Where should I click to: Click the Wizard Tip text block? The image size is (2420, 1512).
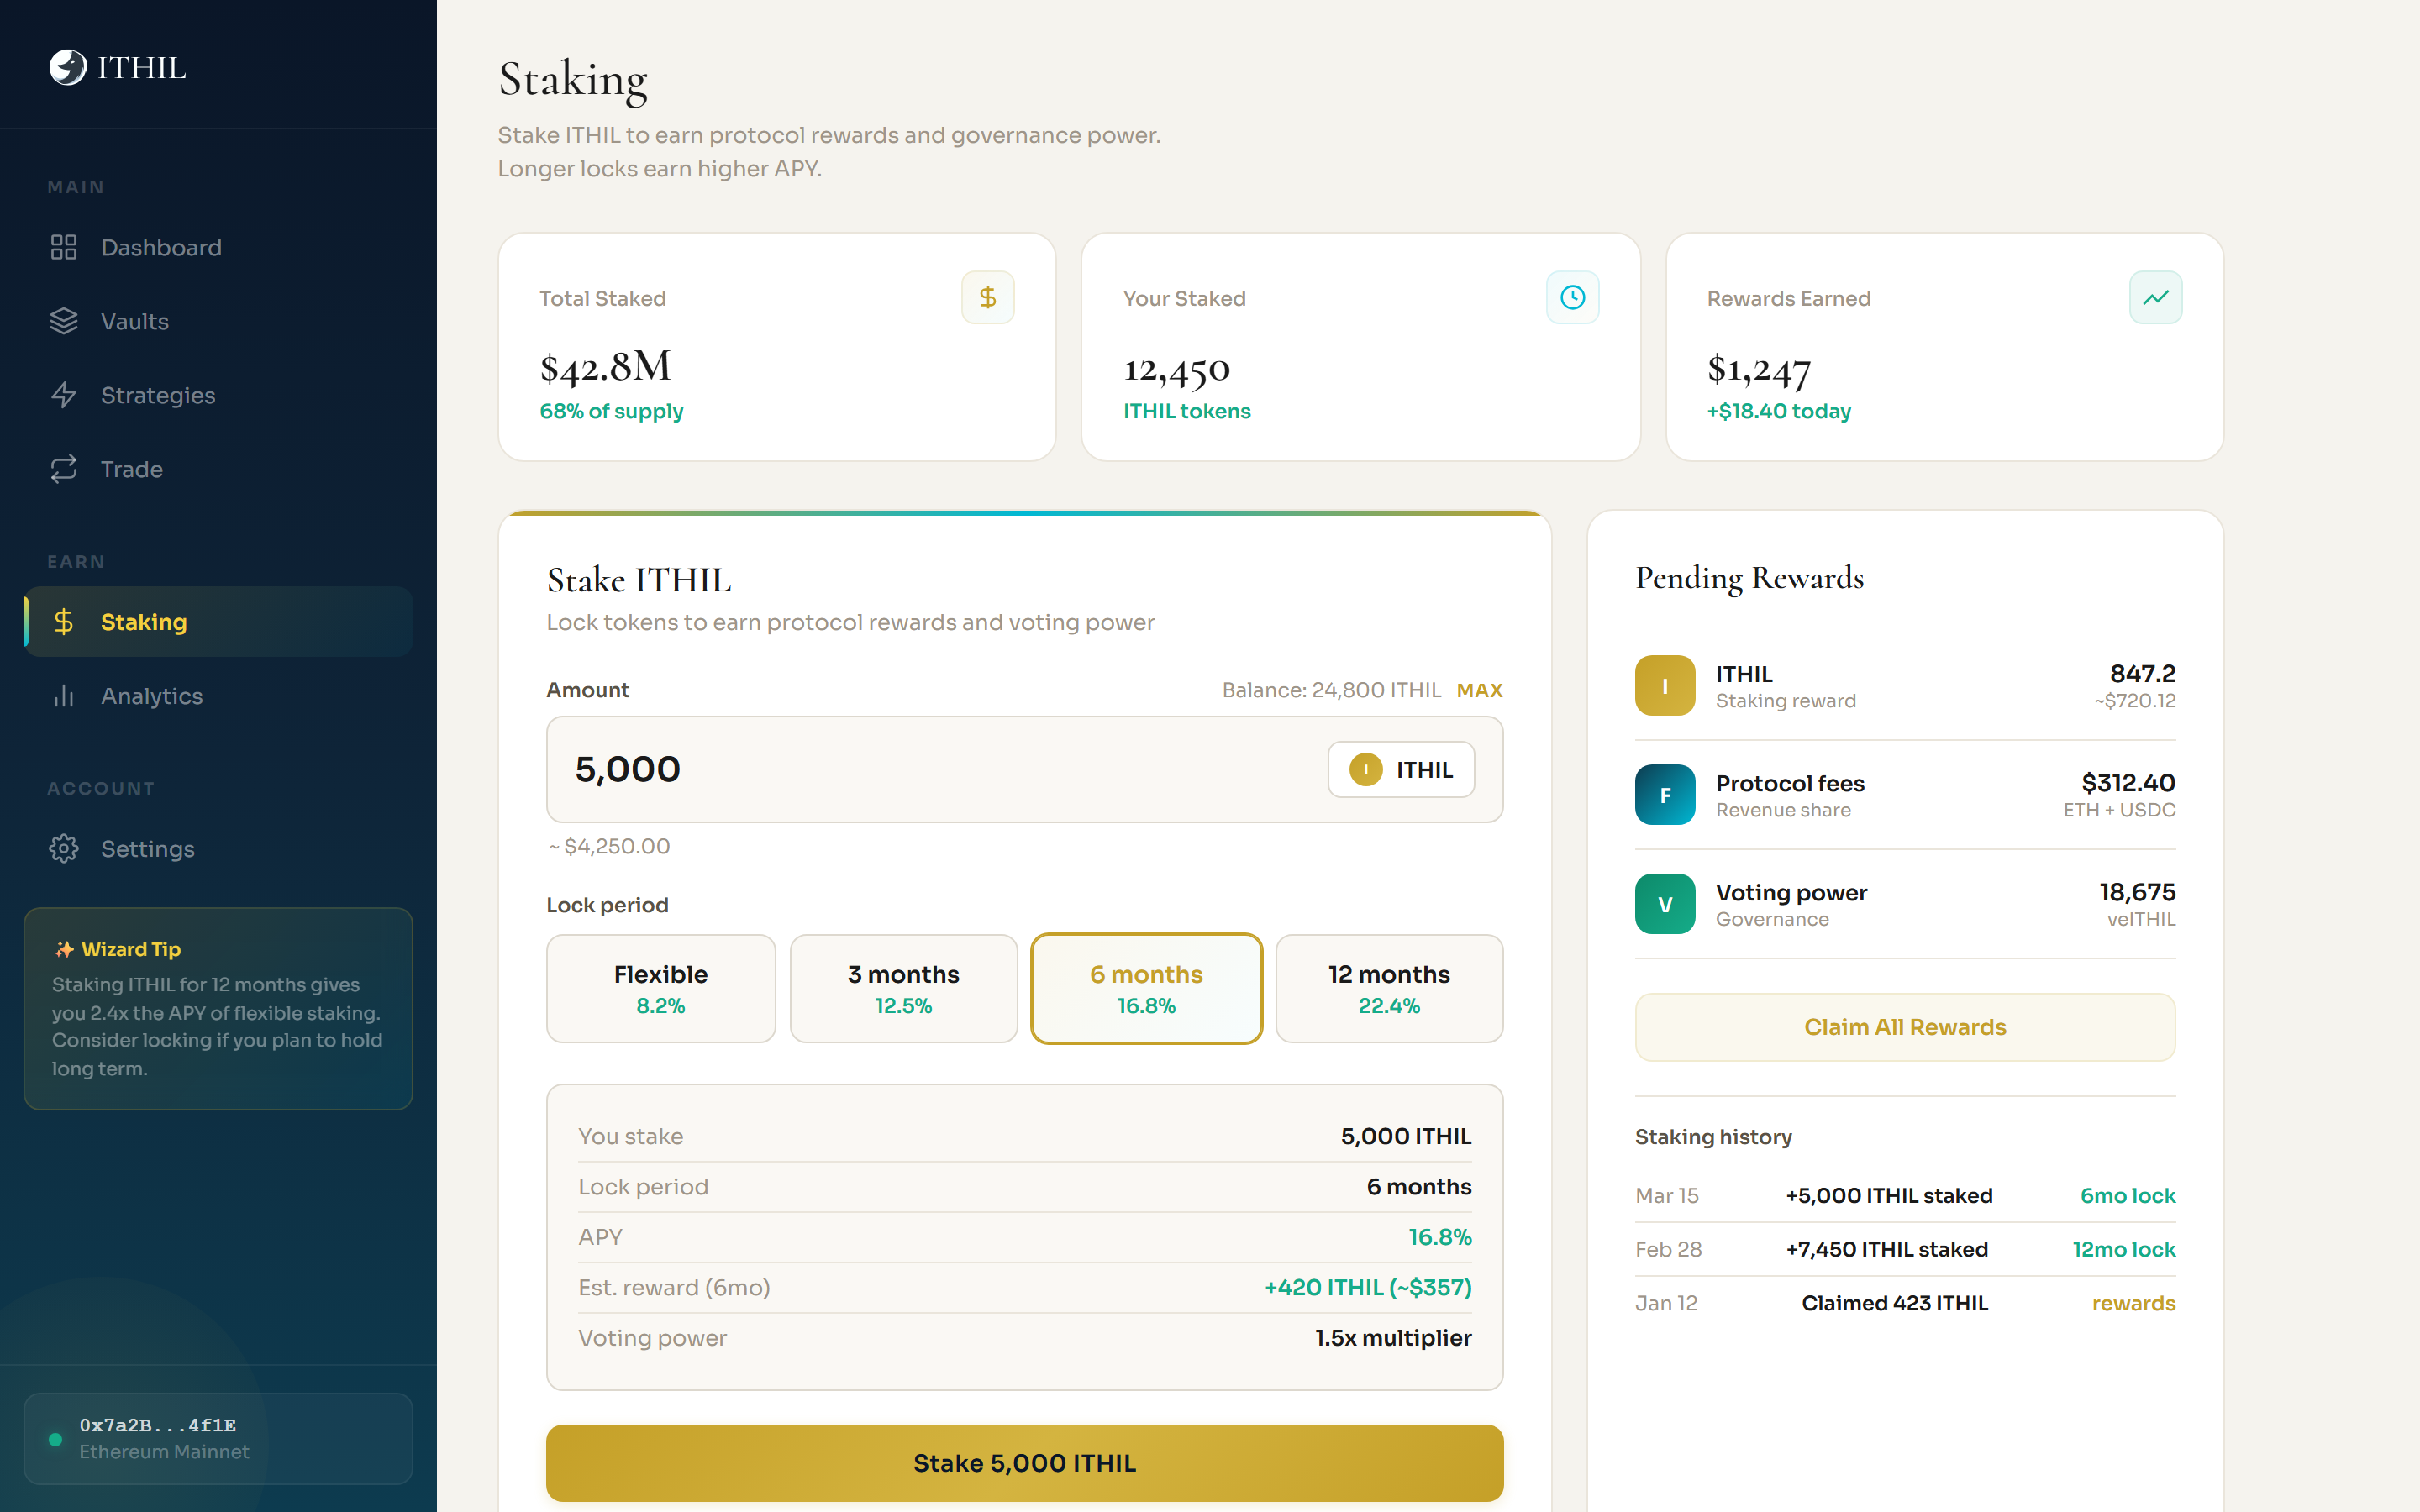[x=217, y=1027]
